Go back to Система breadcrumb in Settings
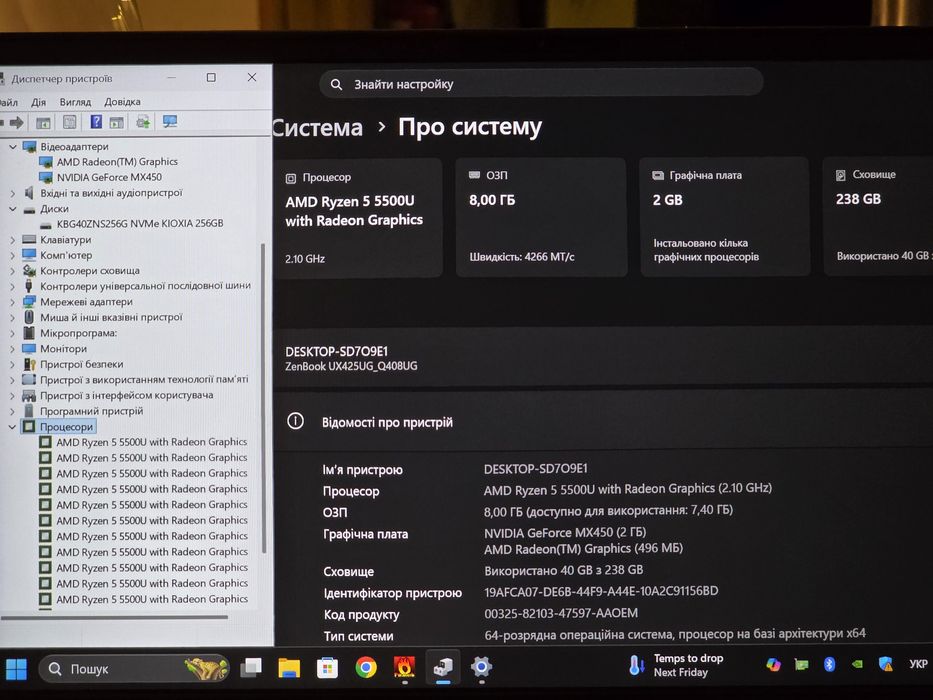Viewport: 933px width, 700px height. [318, 127]
